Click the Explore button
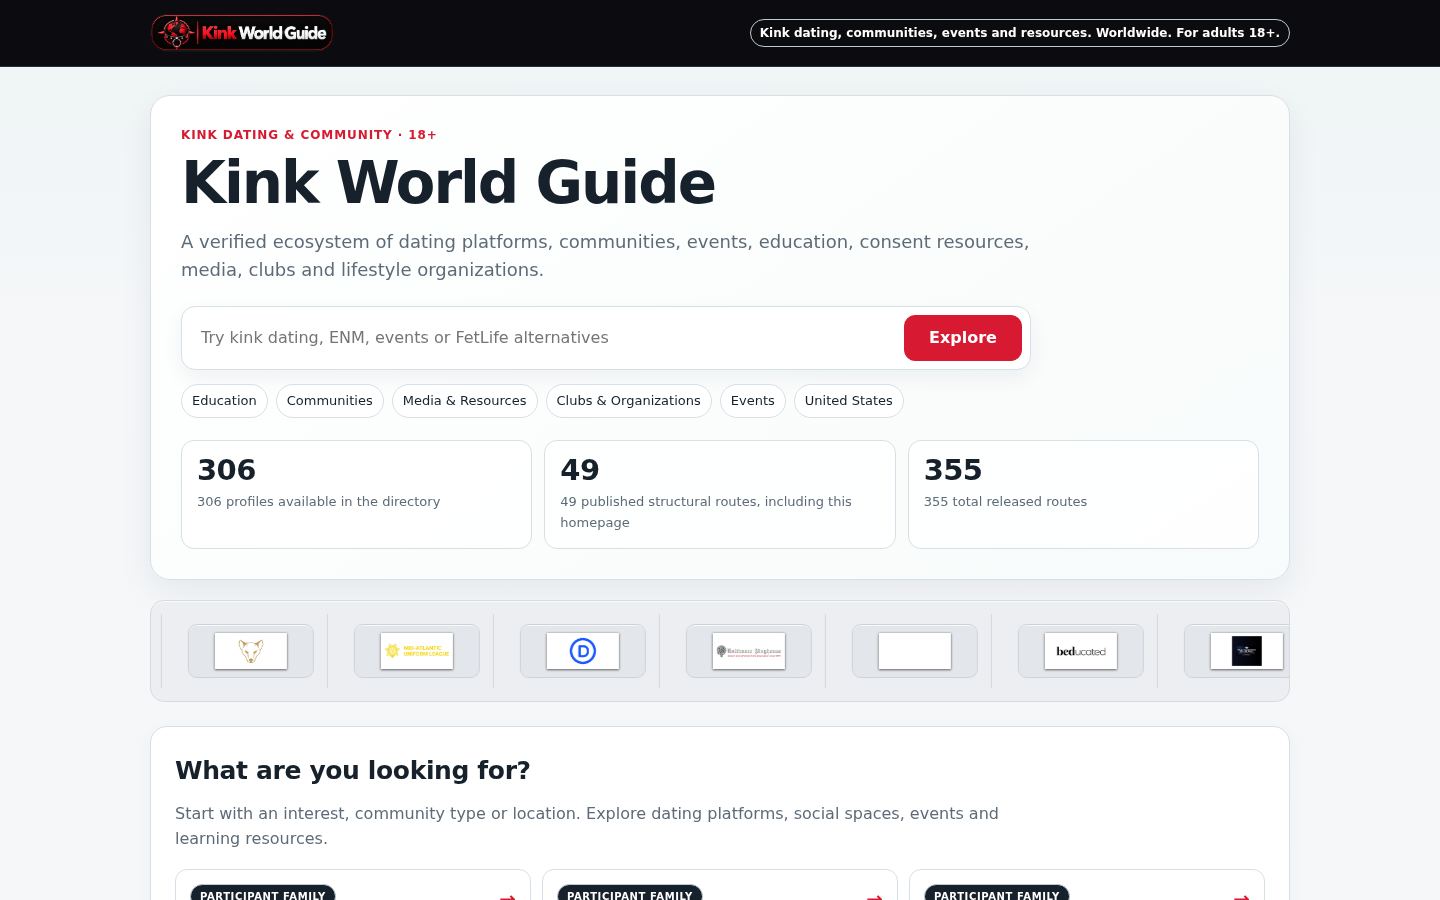1440x900 pixels. pos(963,338)
